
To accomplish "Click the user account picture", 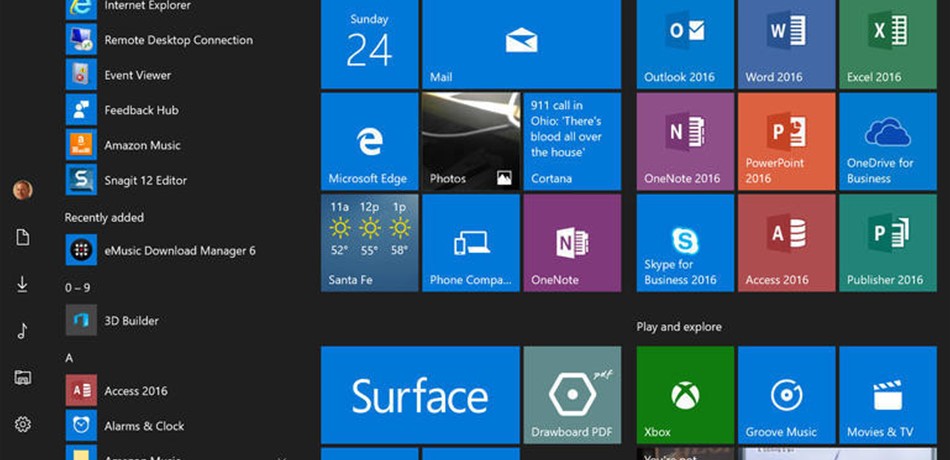I will (x=22, y=190).
